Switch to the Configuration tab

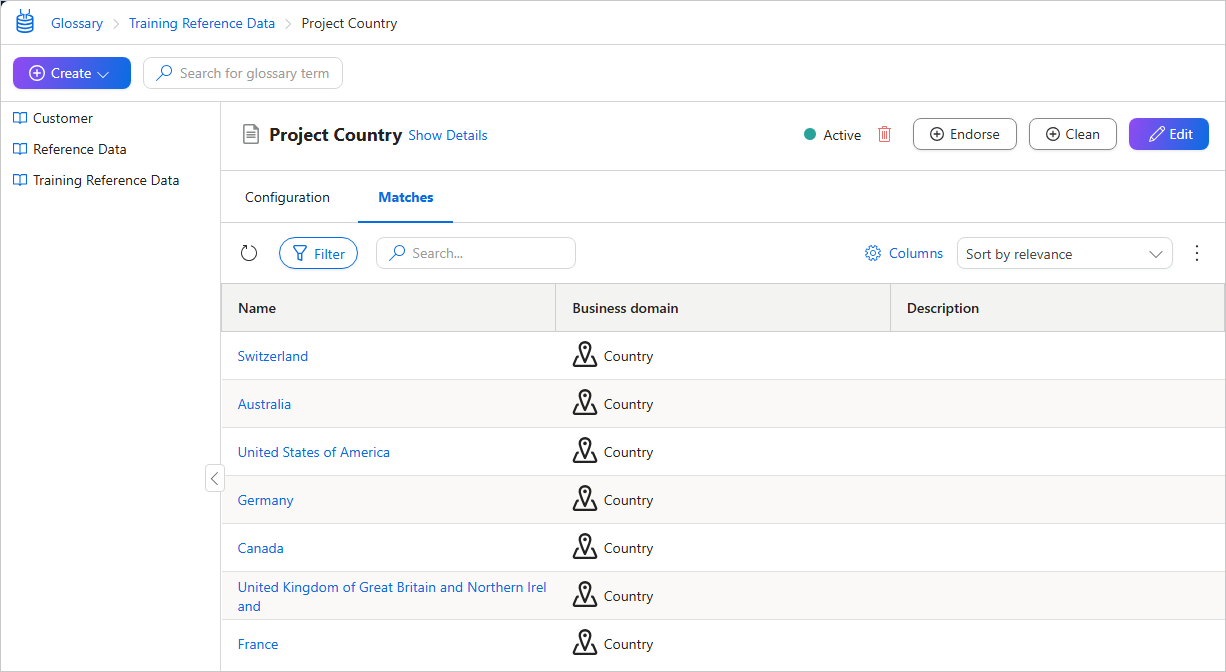point(287,197)
